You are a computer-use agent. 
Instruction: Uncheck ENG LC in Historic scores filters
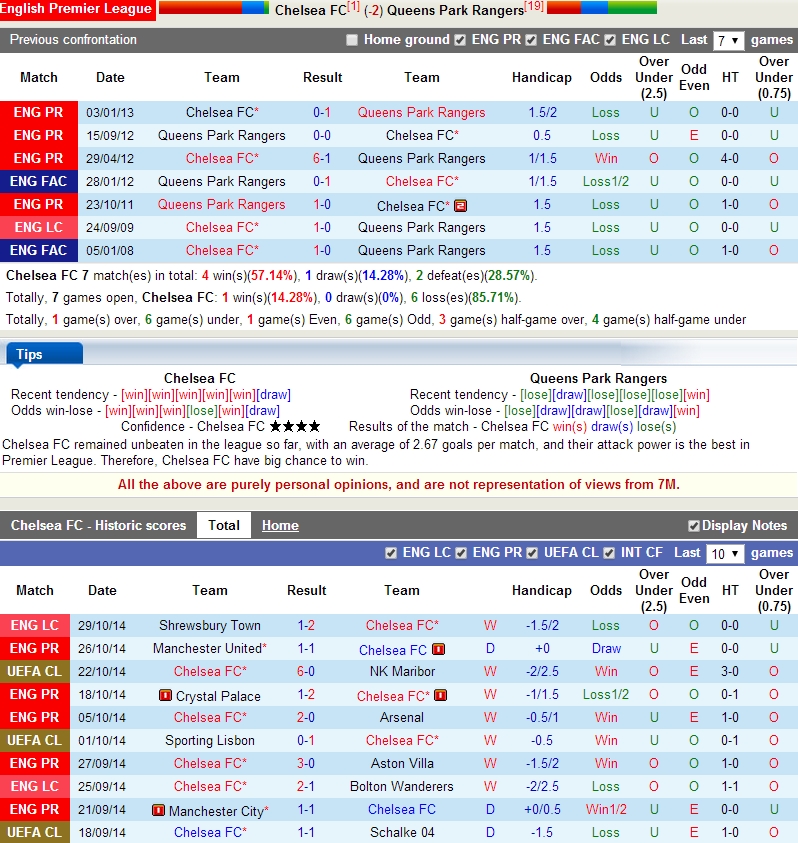coord(391,553)
